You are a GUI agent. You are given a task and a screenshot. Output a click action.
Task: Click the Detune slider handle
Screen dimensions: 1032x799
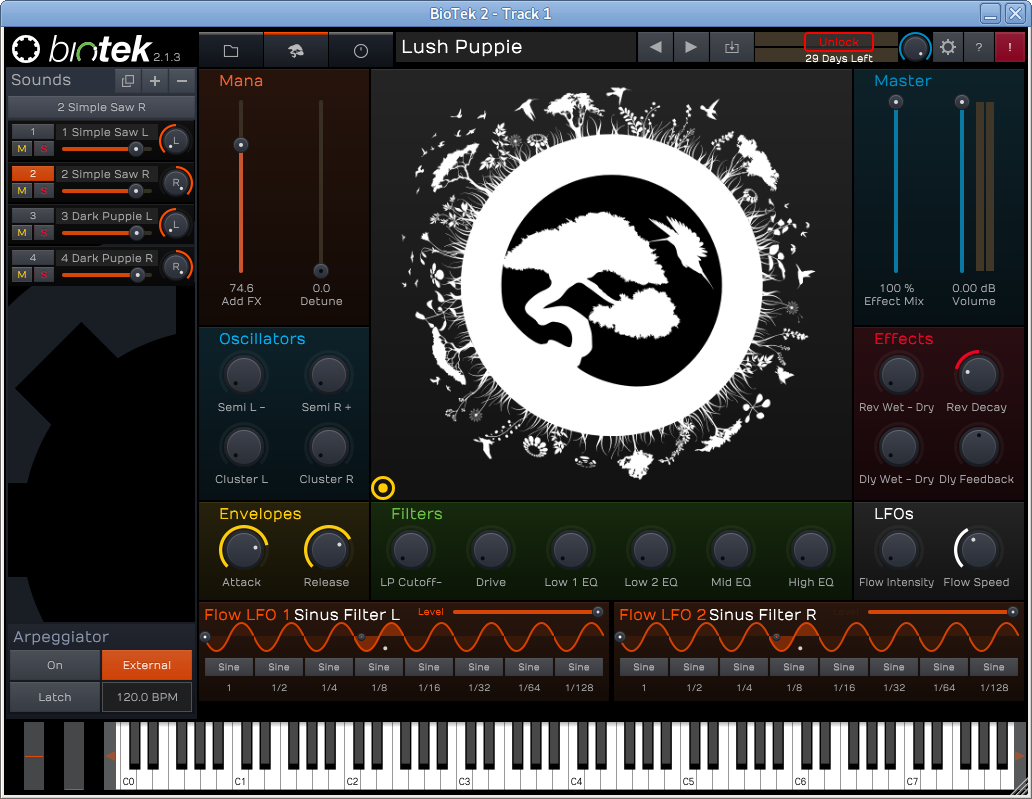[321, 271]
